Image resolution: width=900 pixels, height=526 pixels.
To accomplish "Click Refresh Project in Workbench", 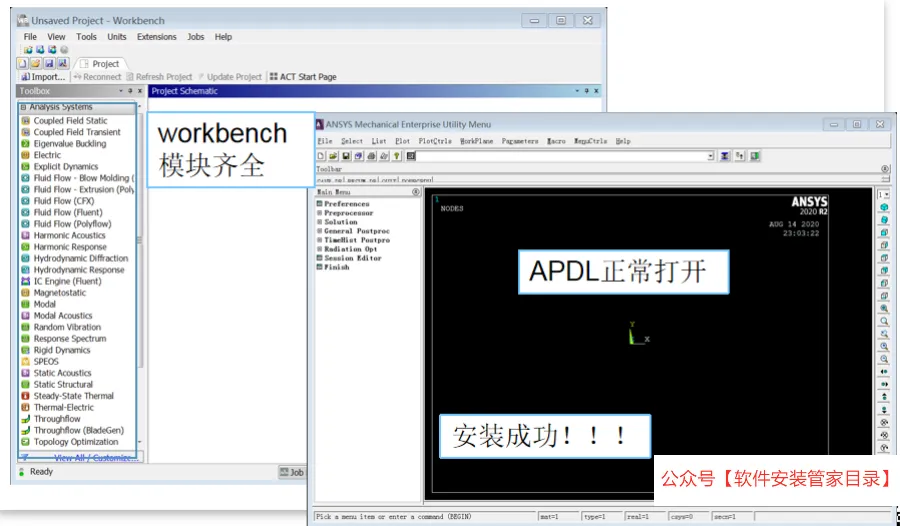I will click(x=159, y=76).
